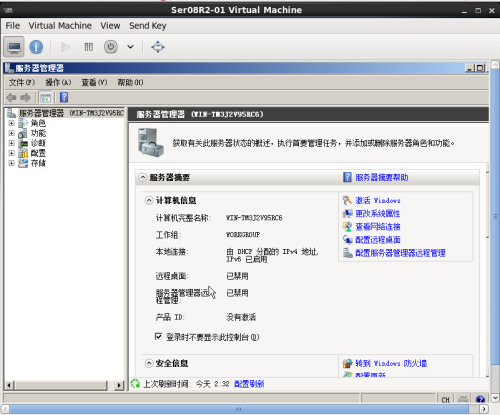Viewport: 500px width, 415px height.
Task: Expand the 诊断 tree node
Action: pyautogui.click(x=12, y=143)
